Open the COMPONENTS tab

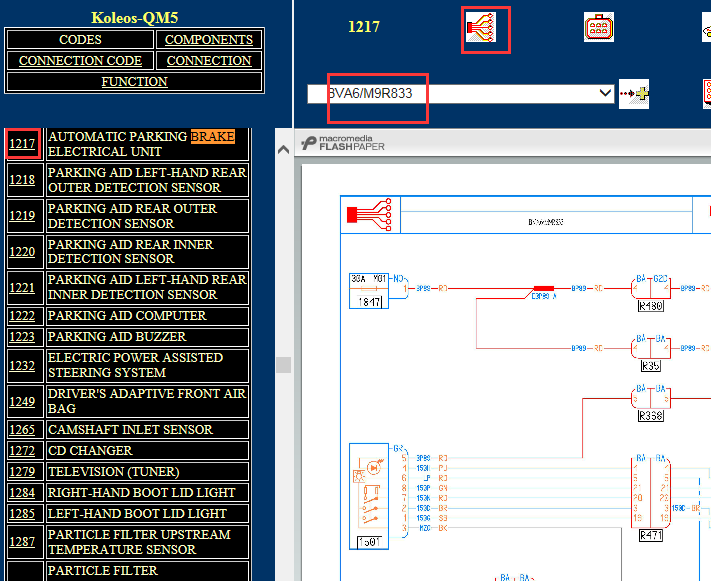[x=209, y=39]
